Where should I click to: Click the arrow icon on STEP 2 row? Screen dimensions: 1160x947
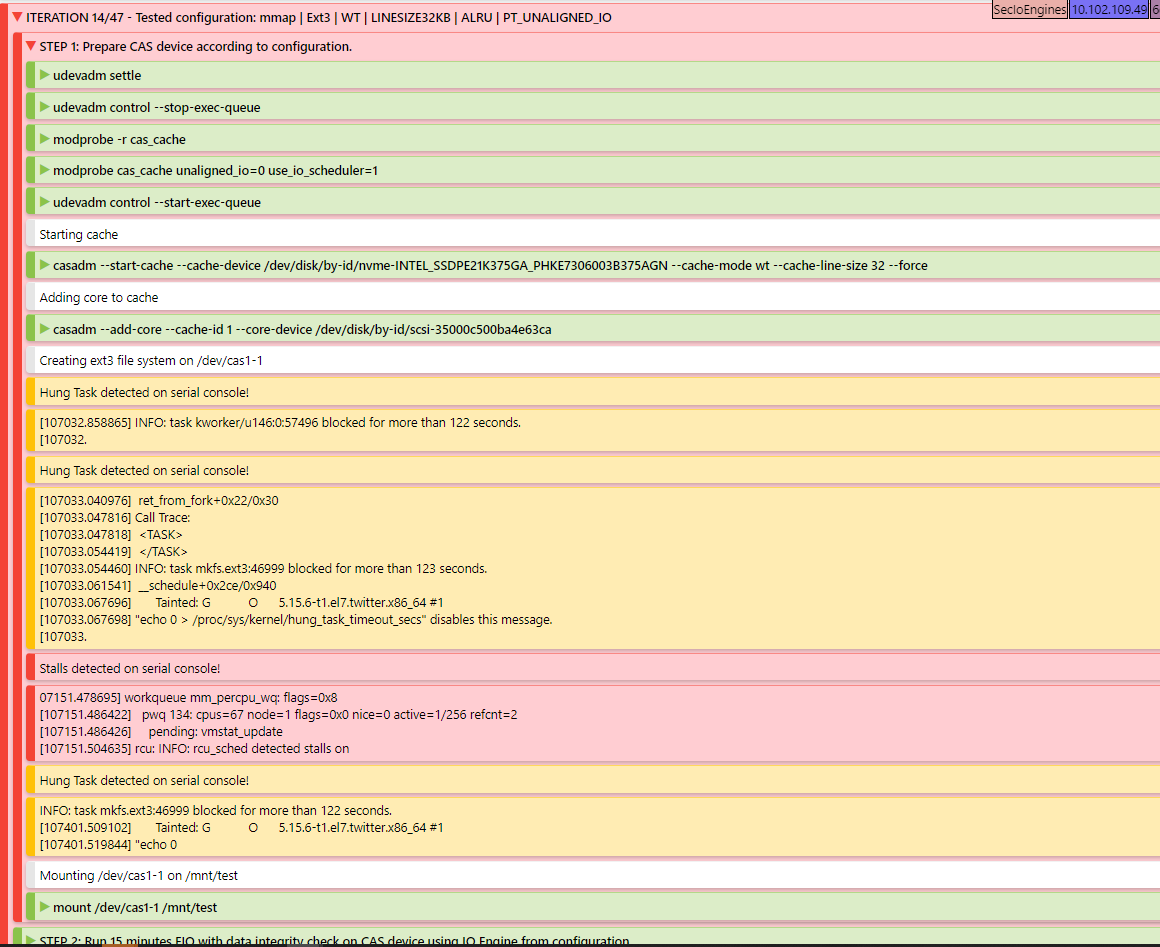pos(30,940)
